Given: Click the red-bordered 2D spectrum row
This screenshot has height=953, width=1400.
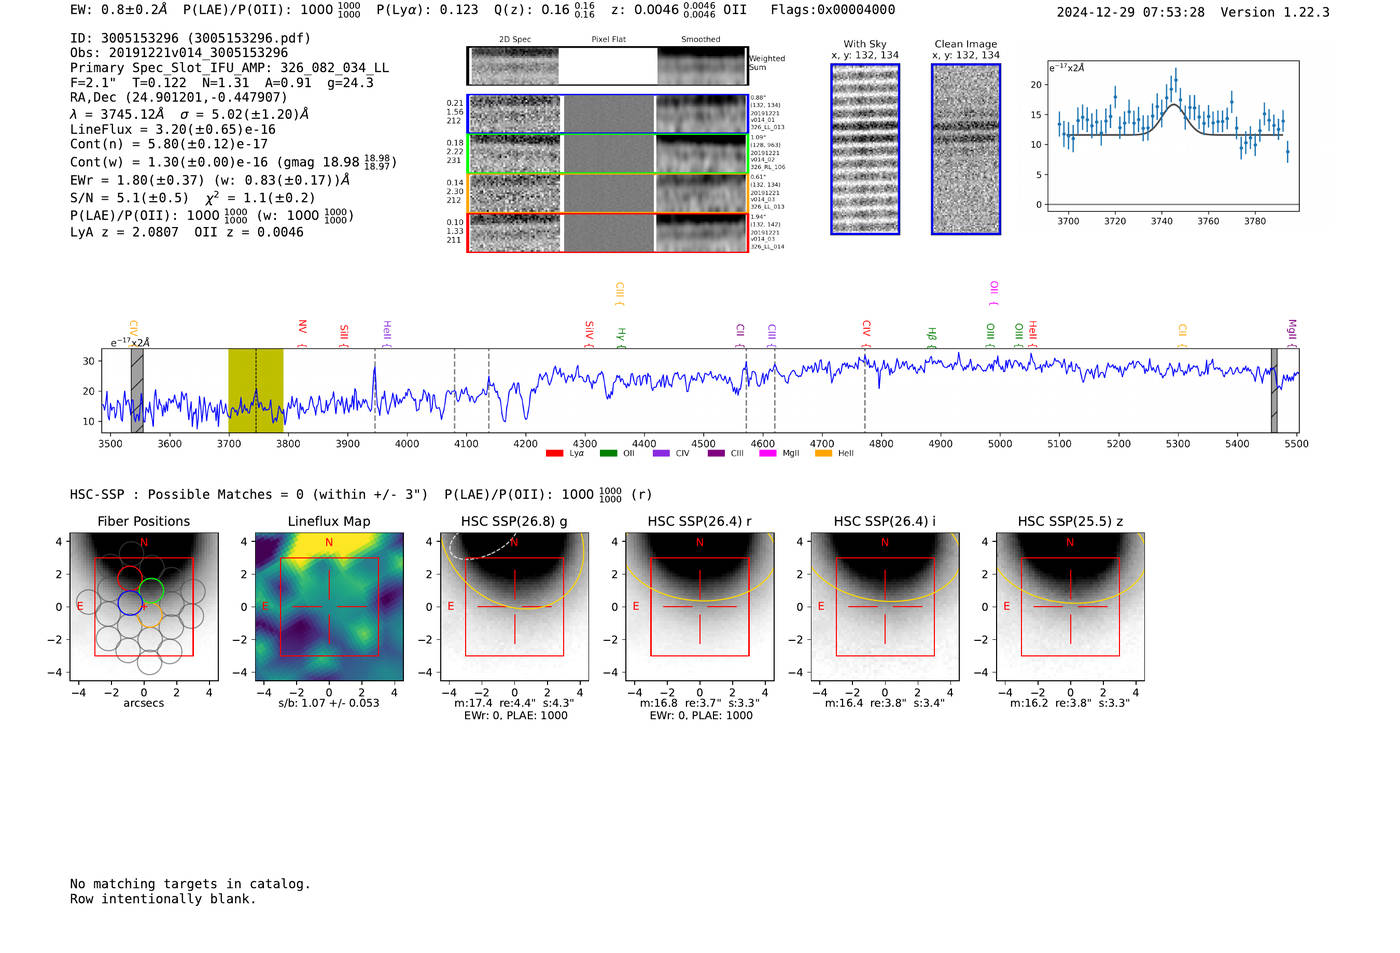Looking at the screenshot, I should 607,232.
